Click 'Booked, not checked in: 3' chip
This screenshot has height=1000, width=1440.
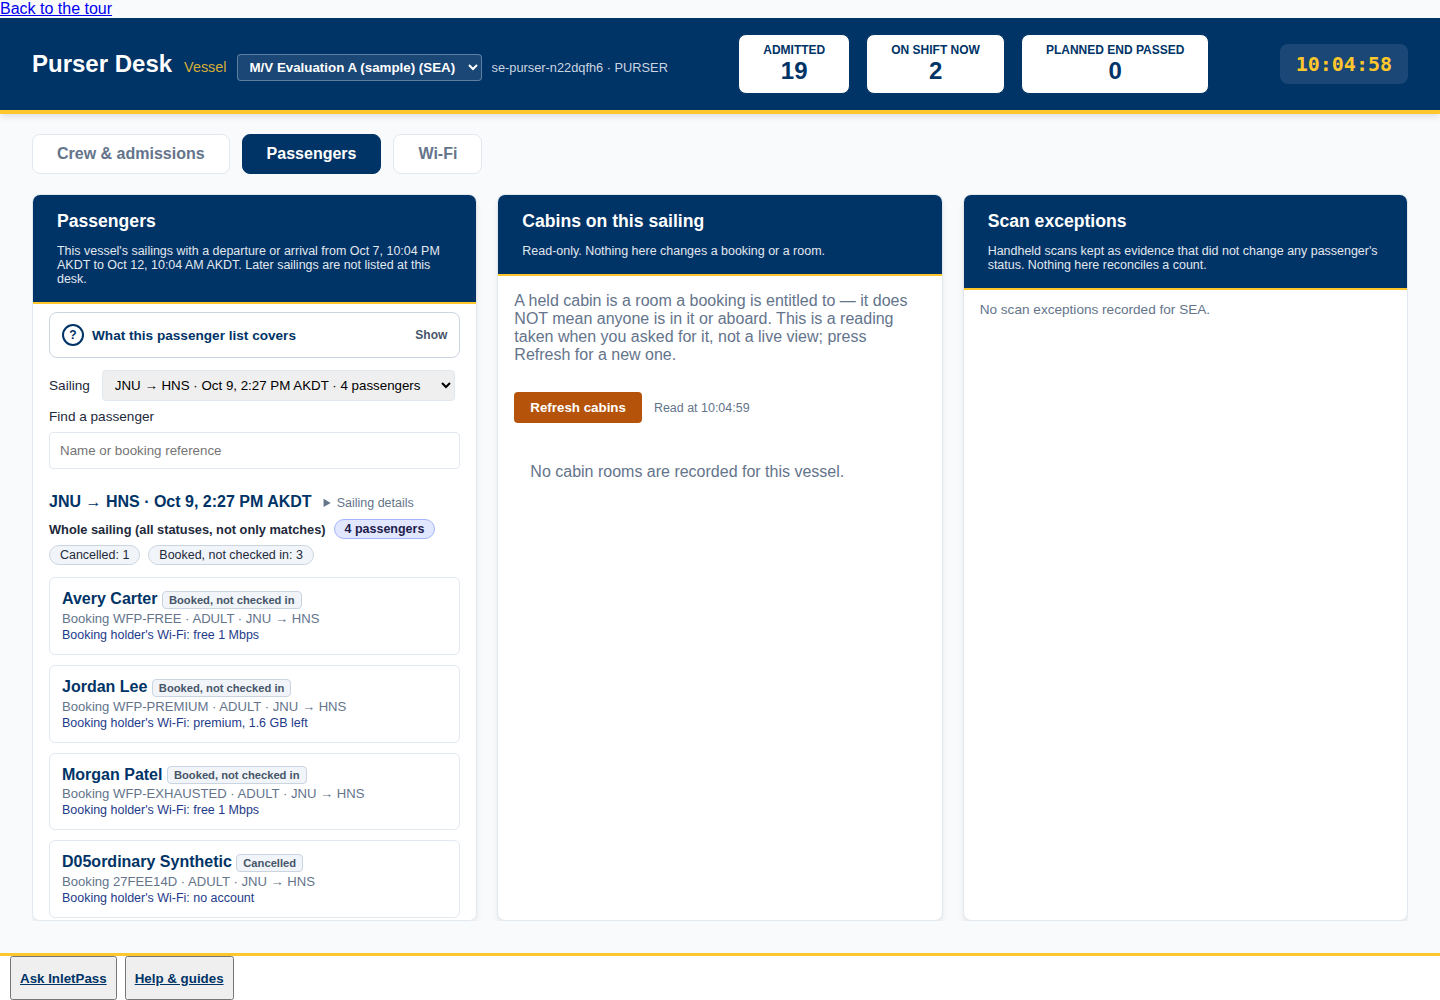tap(231, 555)
